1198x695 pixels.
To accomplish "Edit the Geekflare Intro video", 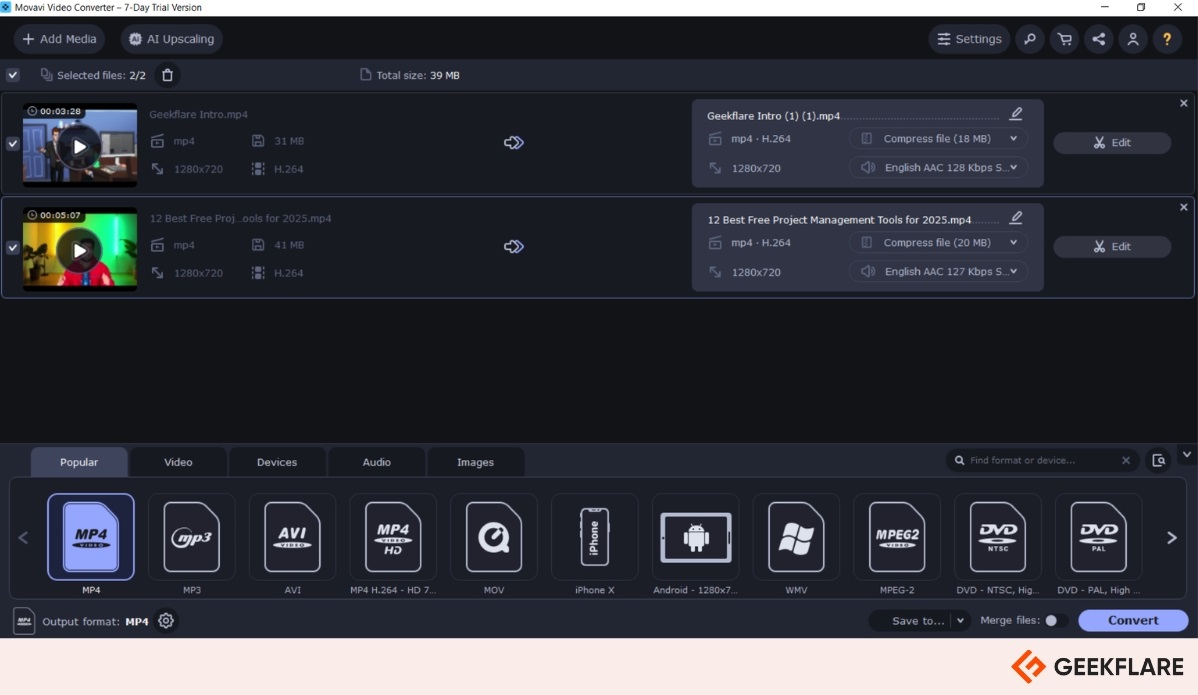I will pyautogui.click(x=1112, y=143).
